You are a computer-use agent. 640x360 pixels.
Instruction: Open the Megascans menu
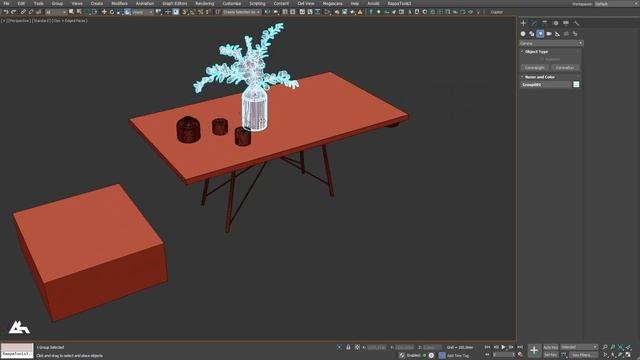pyautogui.click(x=332, y=3)
